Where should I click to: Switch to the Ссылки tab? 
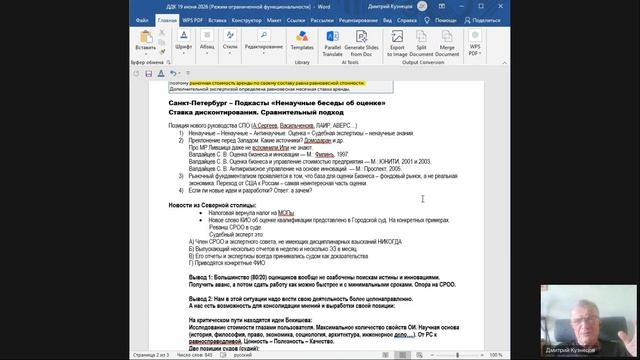(296, 20)
